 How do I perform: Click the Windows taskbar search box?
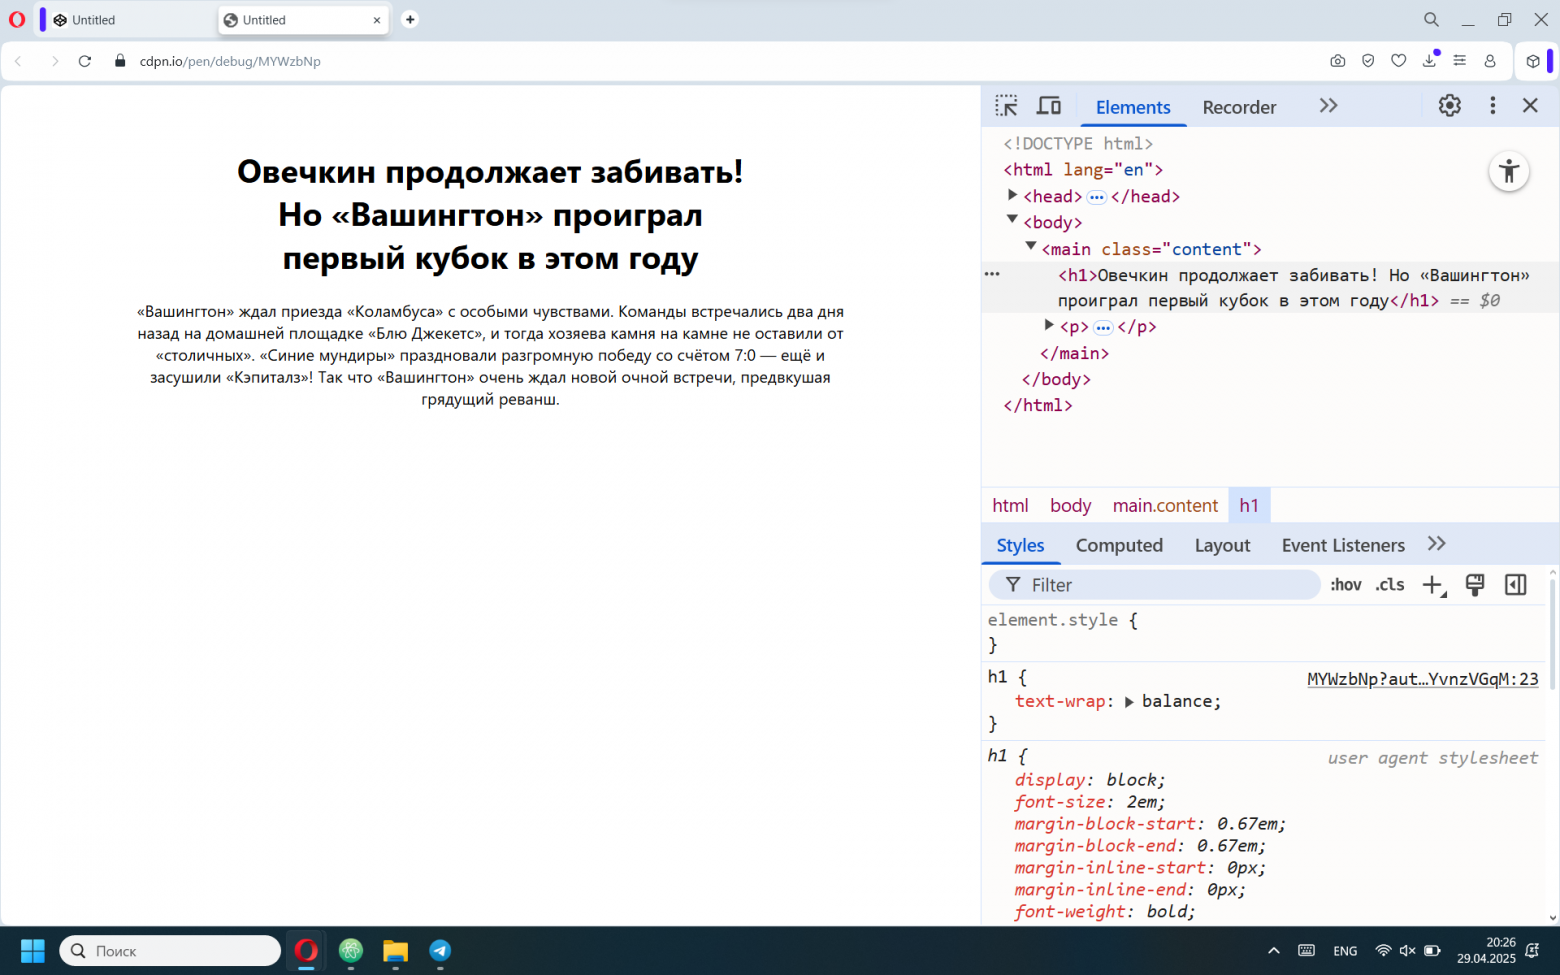(x=170, y=950)
